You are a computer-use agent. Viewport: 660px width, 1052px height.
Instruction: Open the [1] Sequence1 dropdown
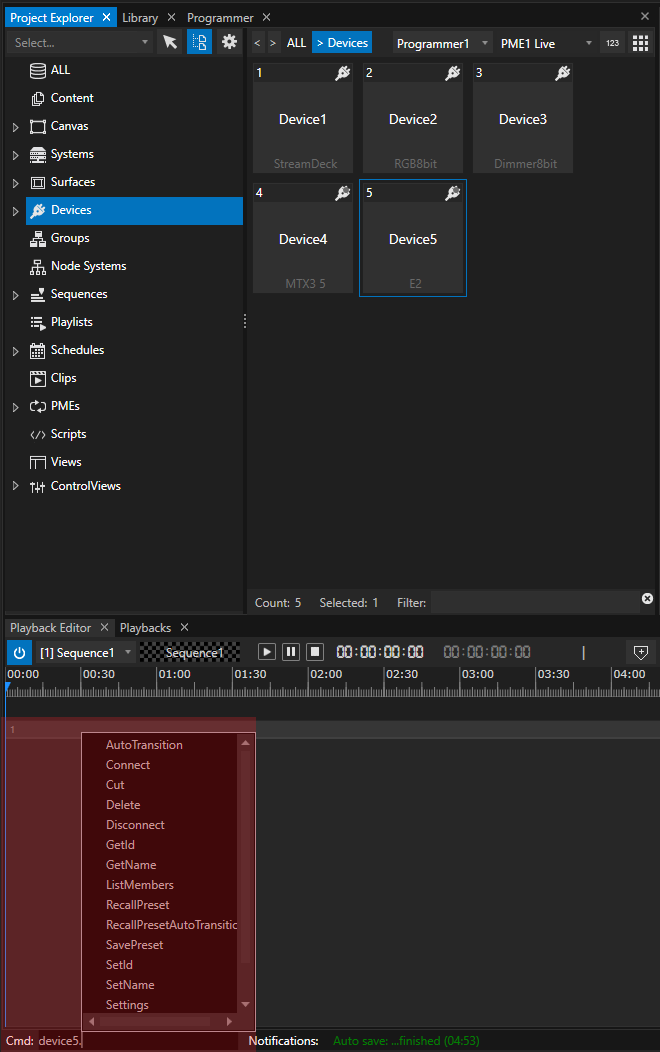85,652
